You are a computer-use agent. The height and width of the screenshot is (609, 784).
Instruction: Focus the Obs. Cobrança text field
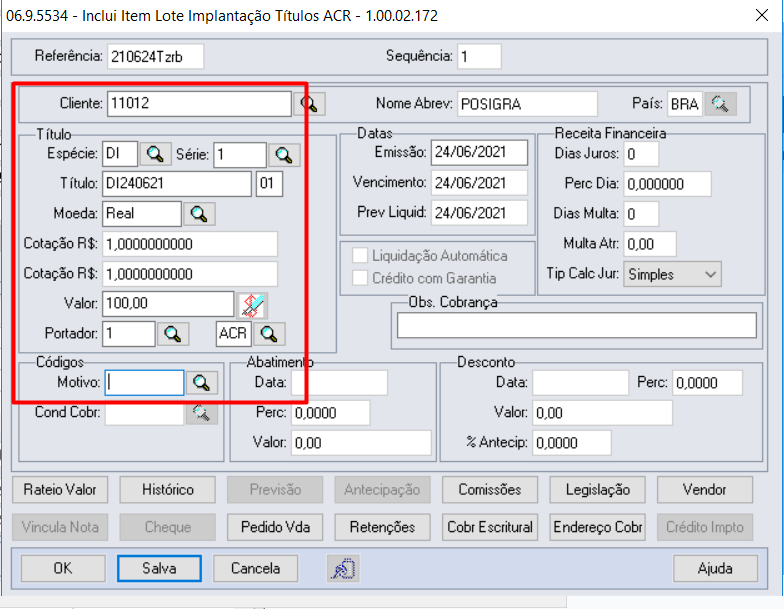coord(576,326)
